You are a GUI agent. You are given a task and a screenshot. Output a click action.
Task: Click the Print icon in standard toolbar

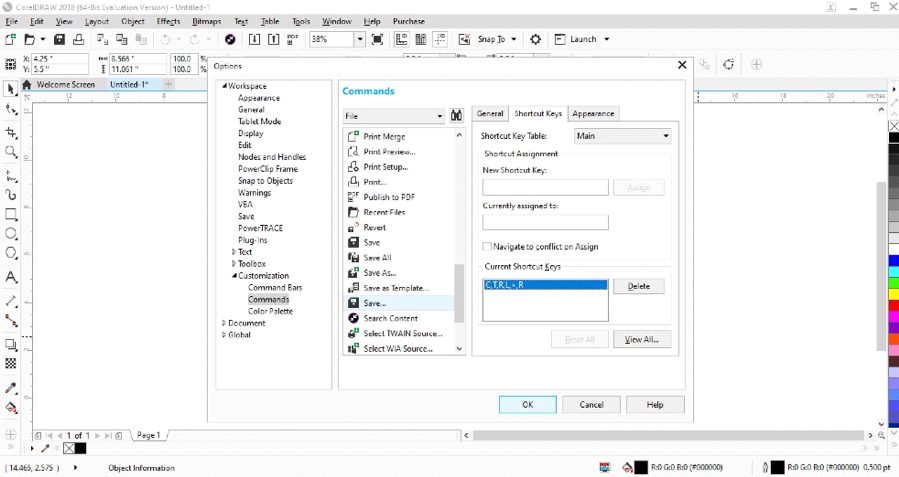79,39
